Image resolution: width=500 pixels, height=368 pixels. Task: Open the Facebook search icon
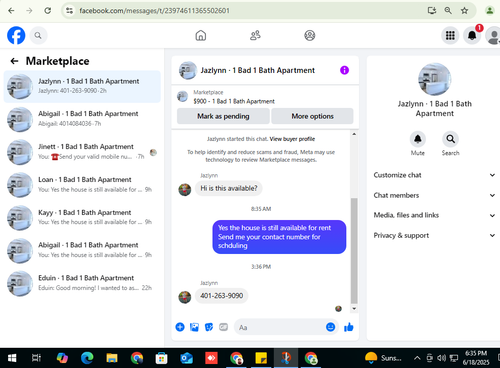point(38,35)
